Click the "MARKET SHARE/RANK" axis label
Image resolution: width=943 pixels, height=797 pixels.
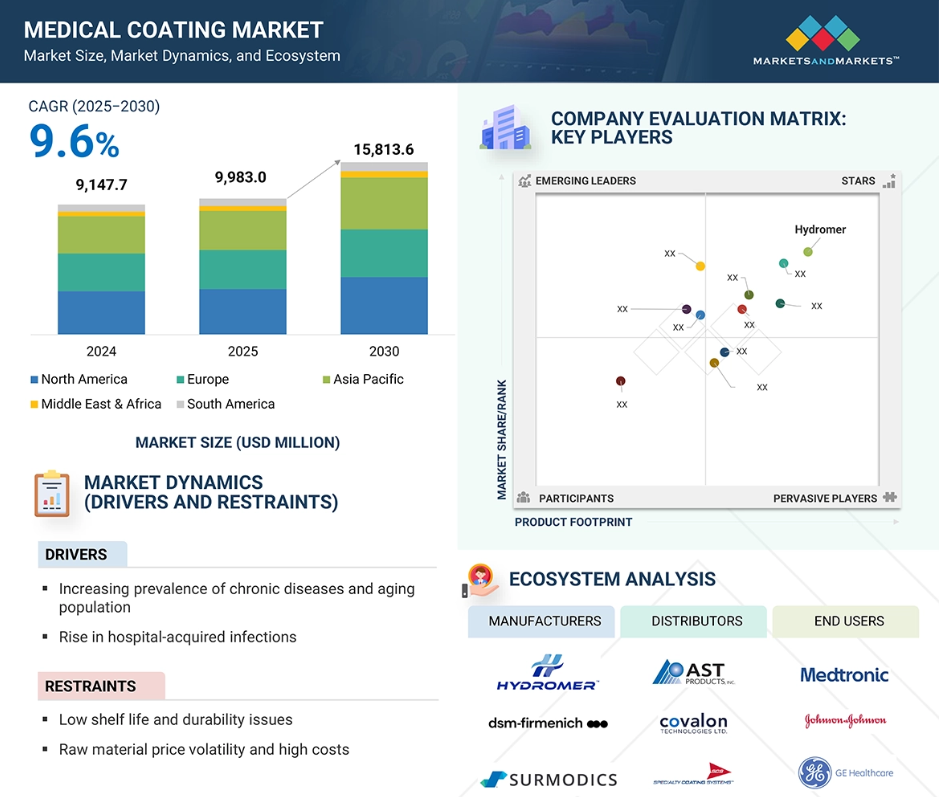click(502, 440)
